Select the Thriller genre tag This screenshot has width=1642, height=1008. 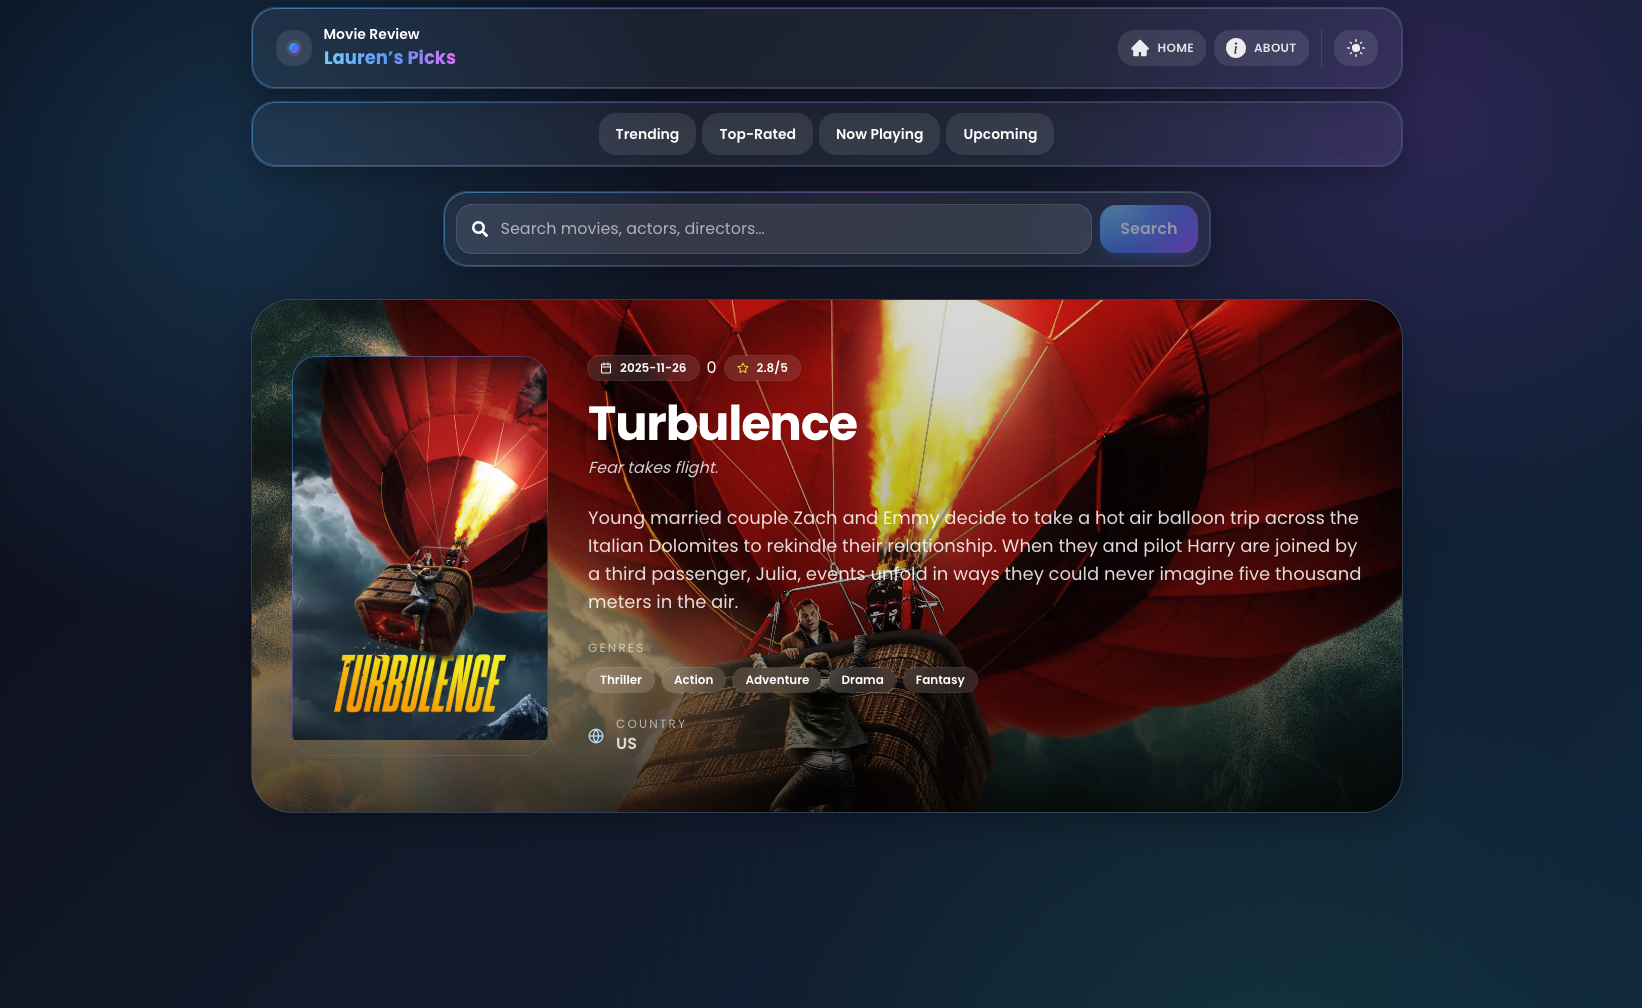[x=620, y=680]
